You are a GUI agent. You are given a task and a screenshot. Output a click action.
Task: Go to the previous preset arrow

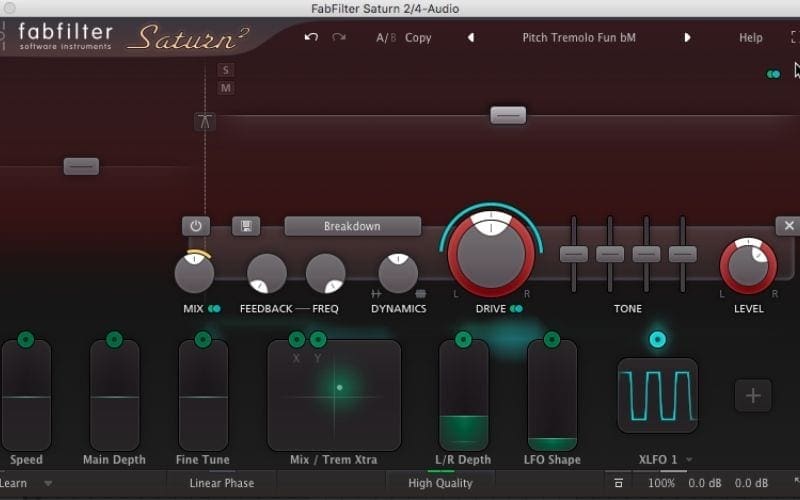tap(471, 37)
